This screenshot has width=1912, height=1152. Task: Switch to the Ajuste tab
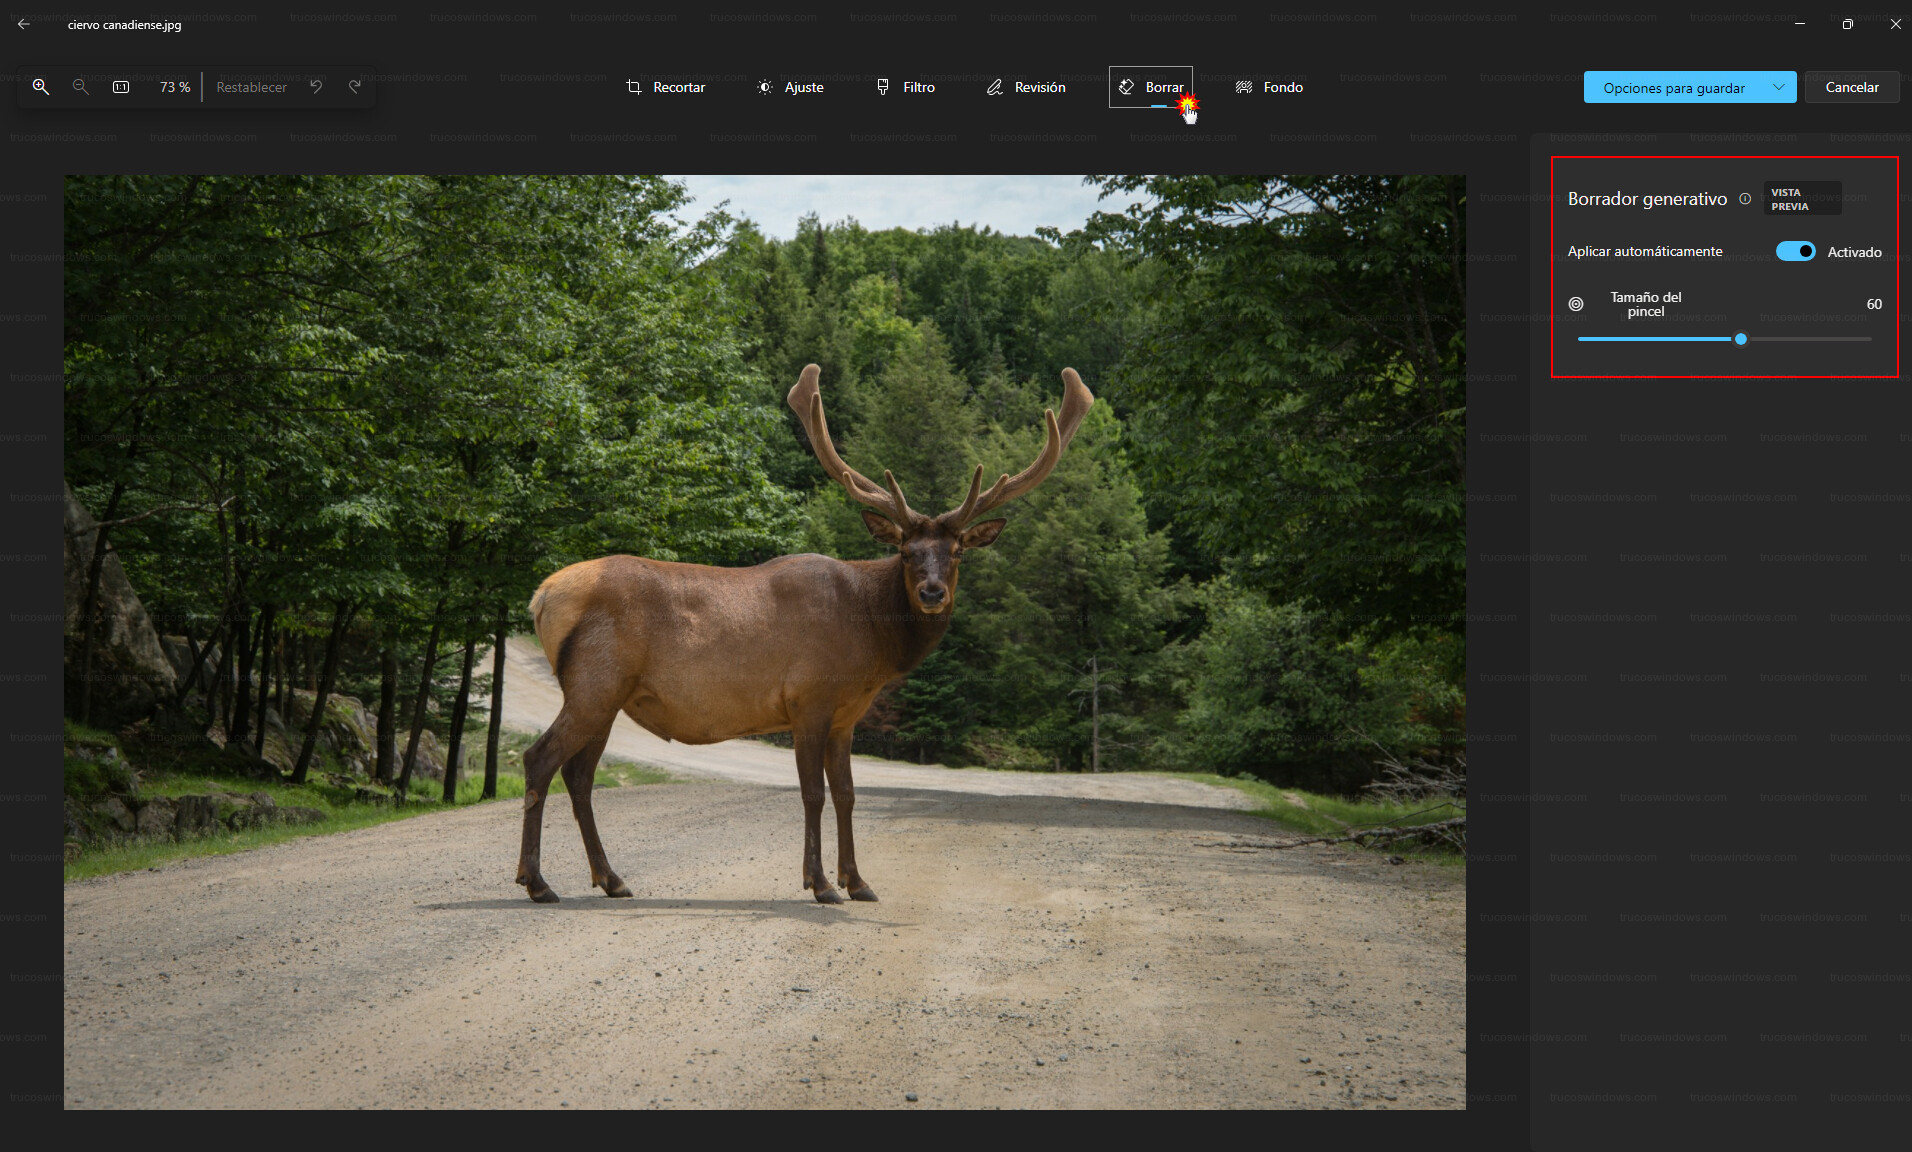[x=790, y=87]
